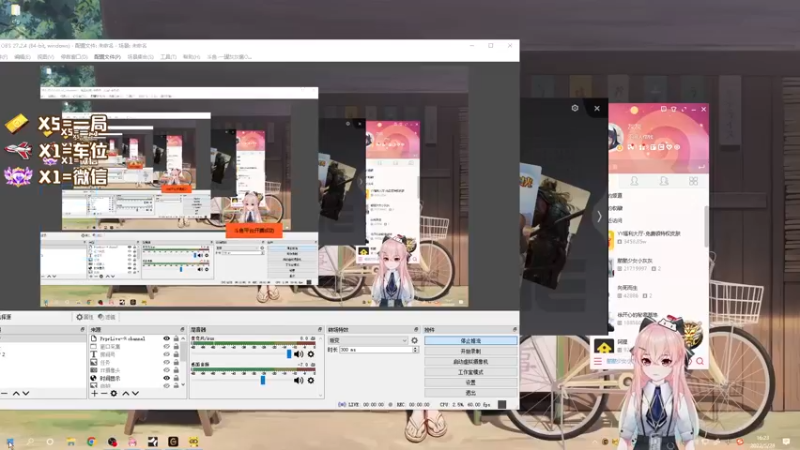The height and width of the screenshot is (450, 800).
Task: Adjust the transition duration stepper arrows
Action: point(415,349)
